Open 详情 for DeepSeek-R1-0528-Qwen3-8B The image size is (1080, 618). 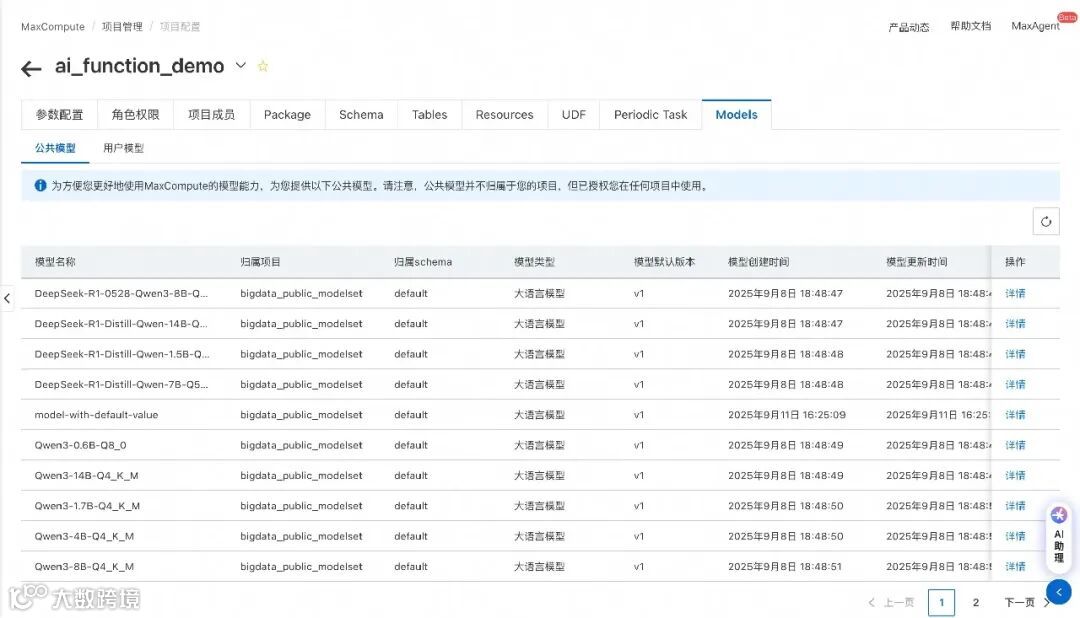(1015, 293)
